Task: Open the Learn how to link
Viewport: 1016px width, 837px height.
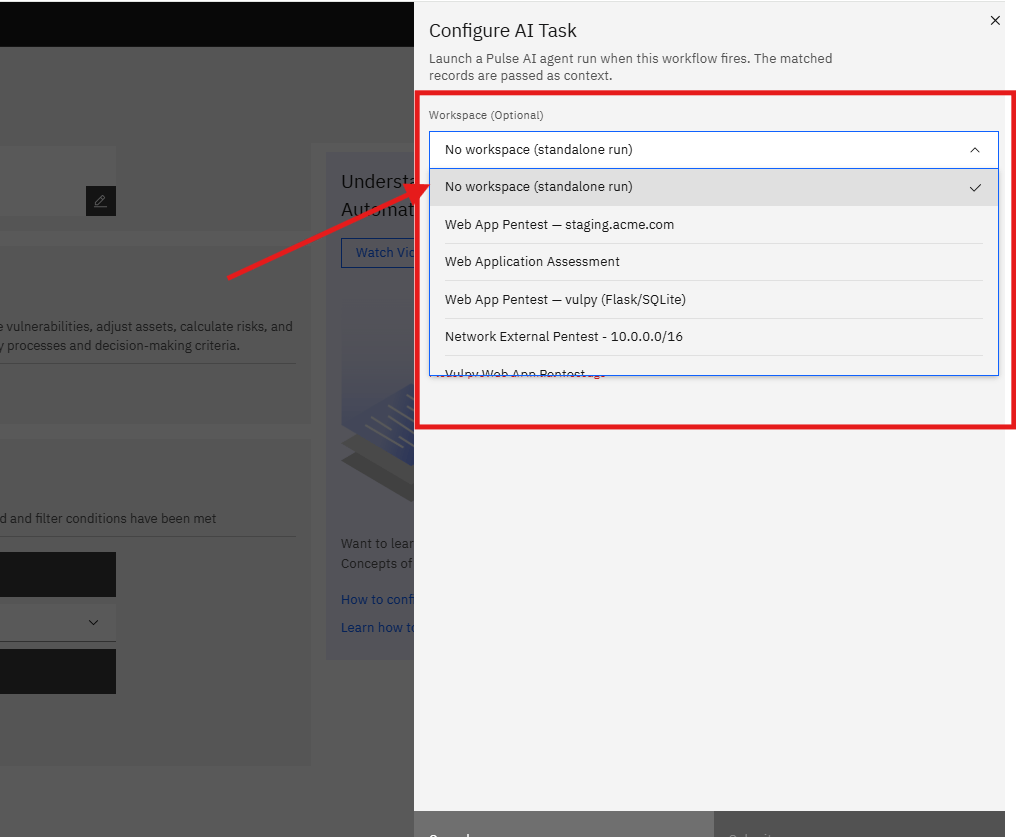Action: tap(377, 628)
